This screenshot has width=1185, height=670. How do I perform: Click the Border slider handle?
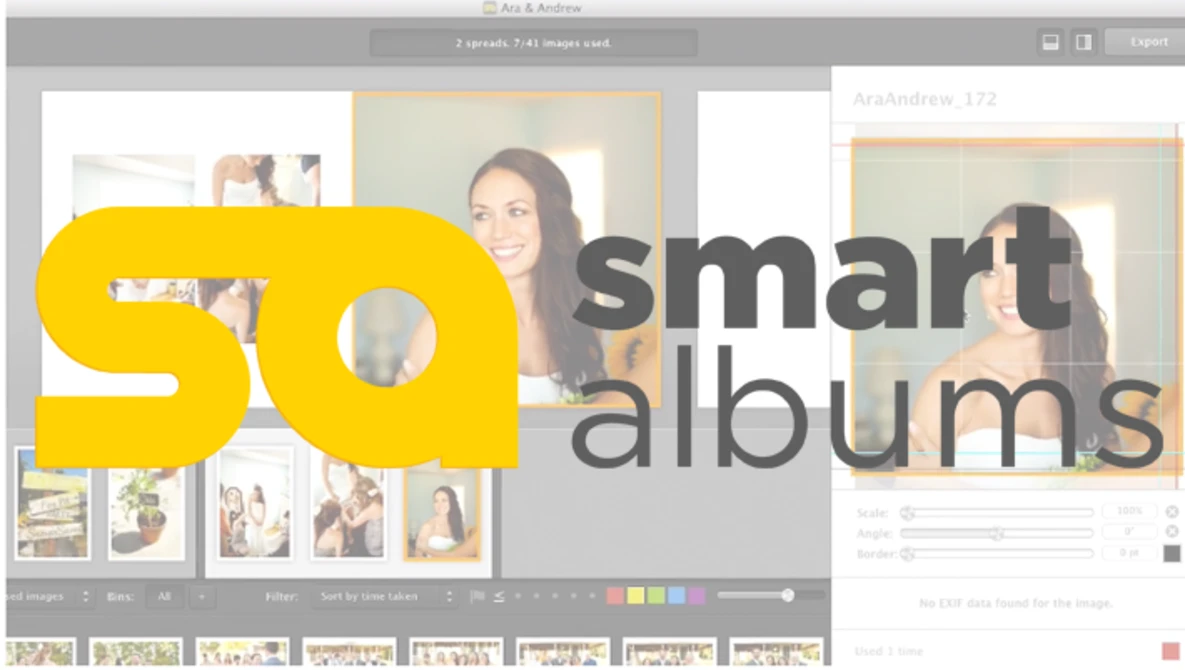[908, 554]
